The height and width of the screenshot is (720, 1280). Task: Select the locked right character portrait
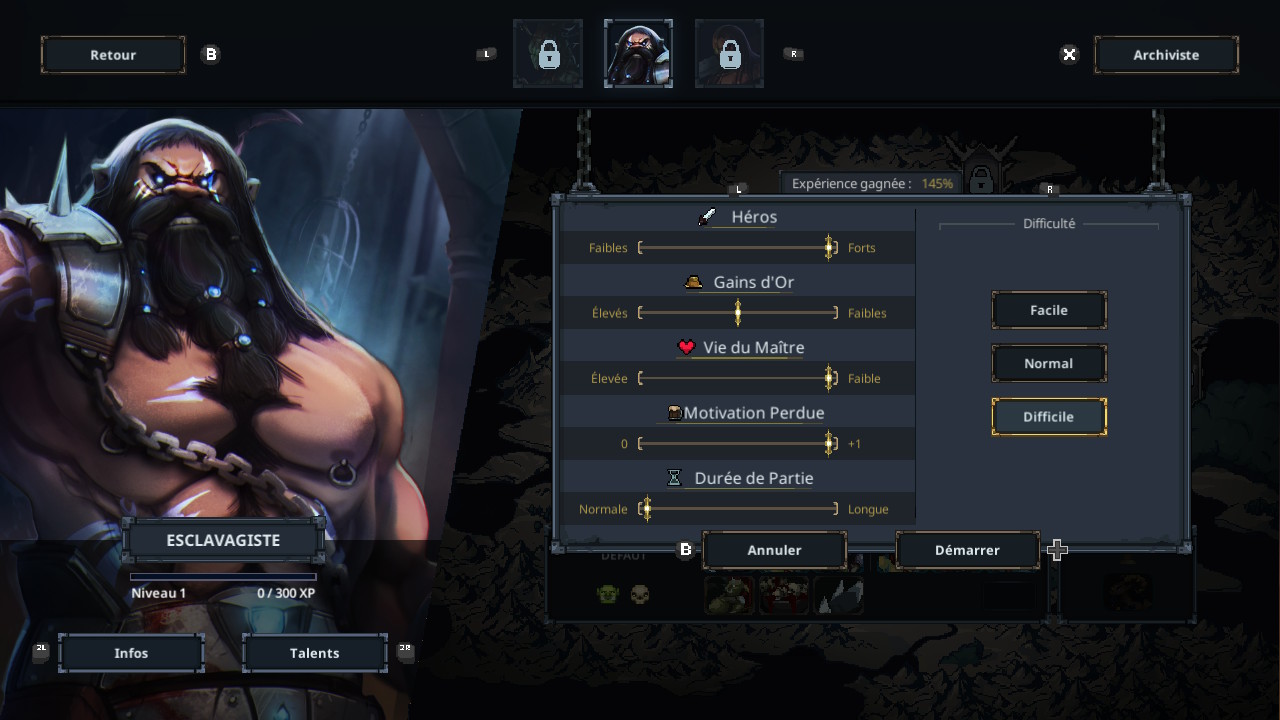click(729, 54)
